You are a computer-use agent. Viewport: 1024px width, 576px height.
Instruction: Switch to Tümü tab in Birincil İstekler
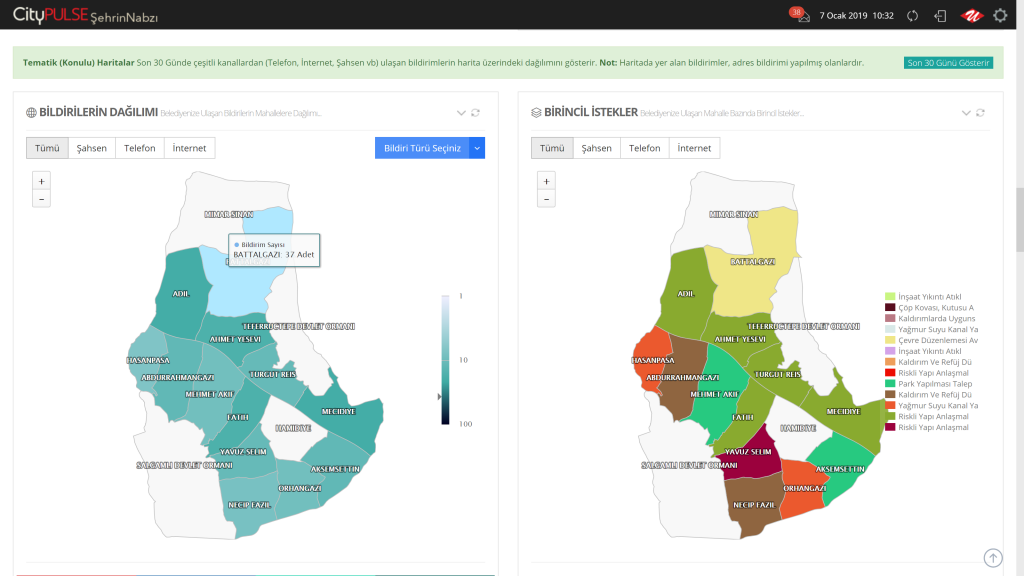tap(552, 148)
